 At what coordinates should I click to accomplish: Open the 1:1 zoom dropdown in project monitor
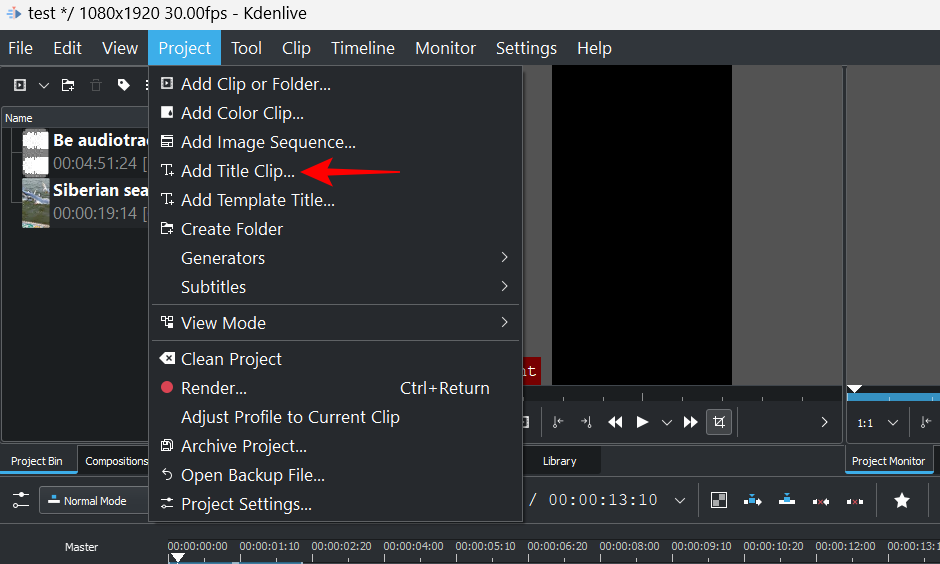coord(877,423)
